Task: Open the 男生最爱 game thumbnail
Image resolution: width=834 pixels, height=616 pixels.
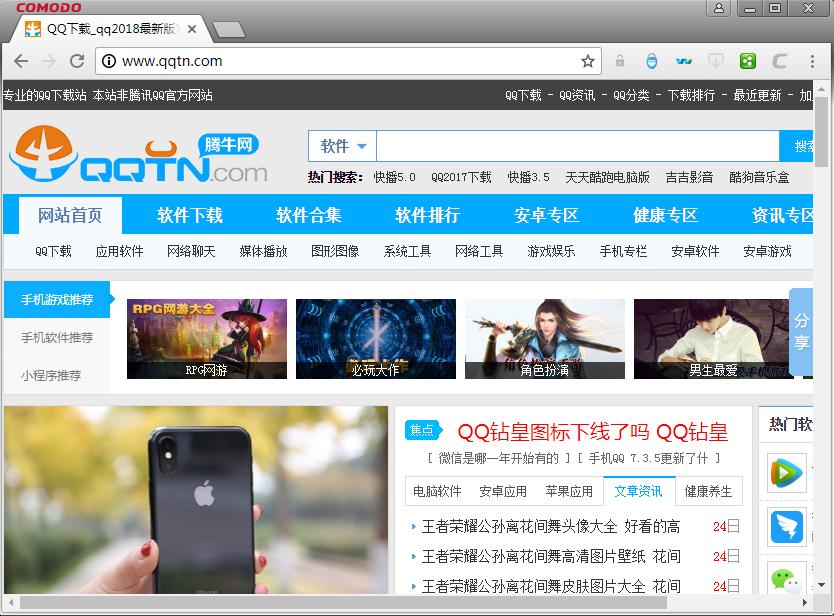Action: point(712,339)
